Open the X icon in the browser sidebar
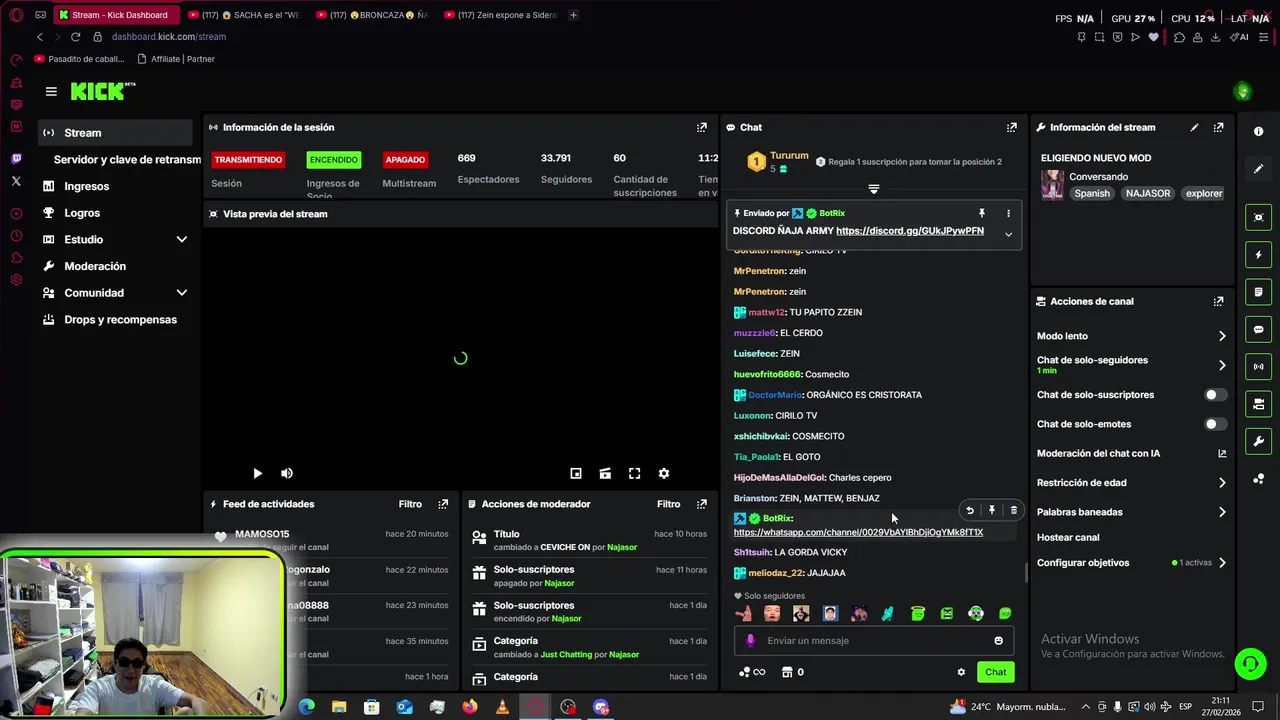This screenshot has width=1280, height=720. (16, 181)
